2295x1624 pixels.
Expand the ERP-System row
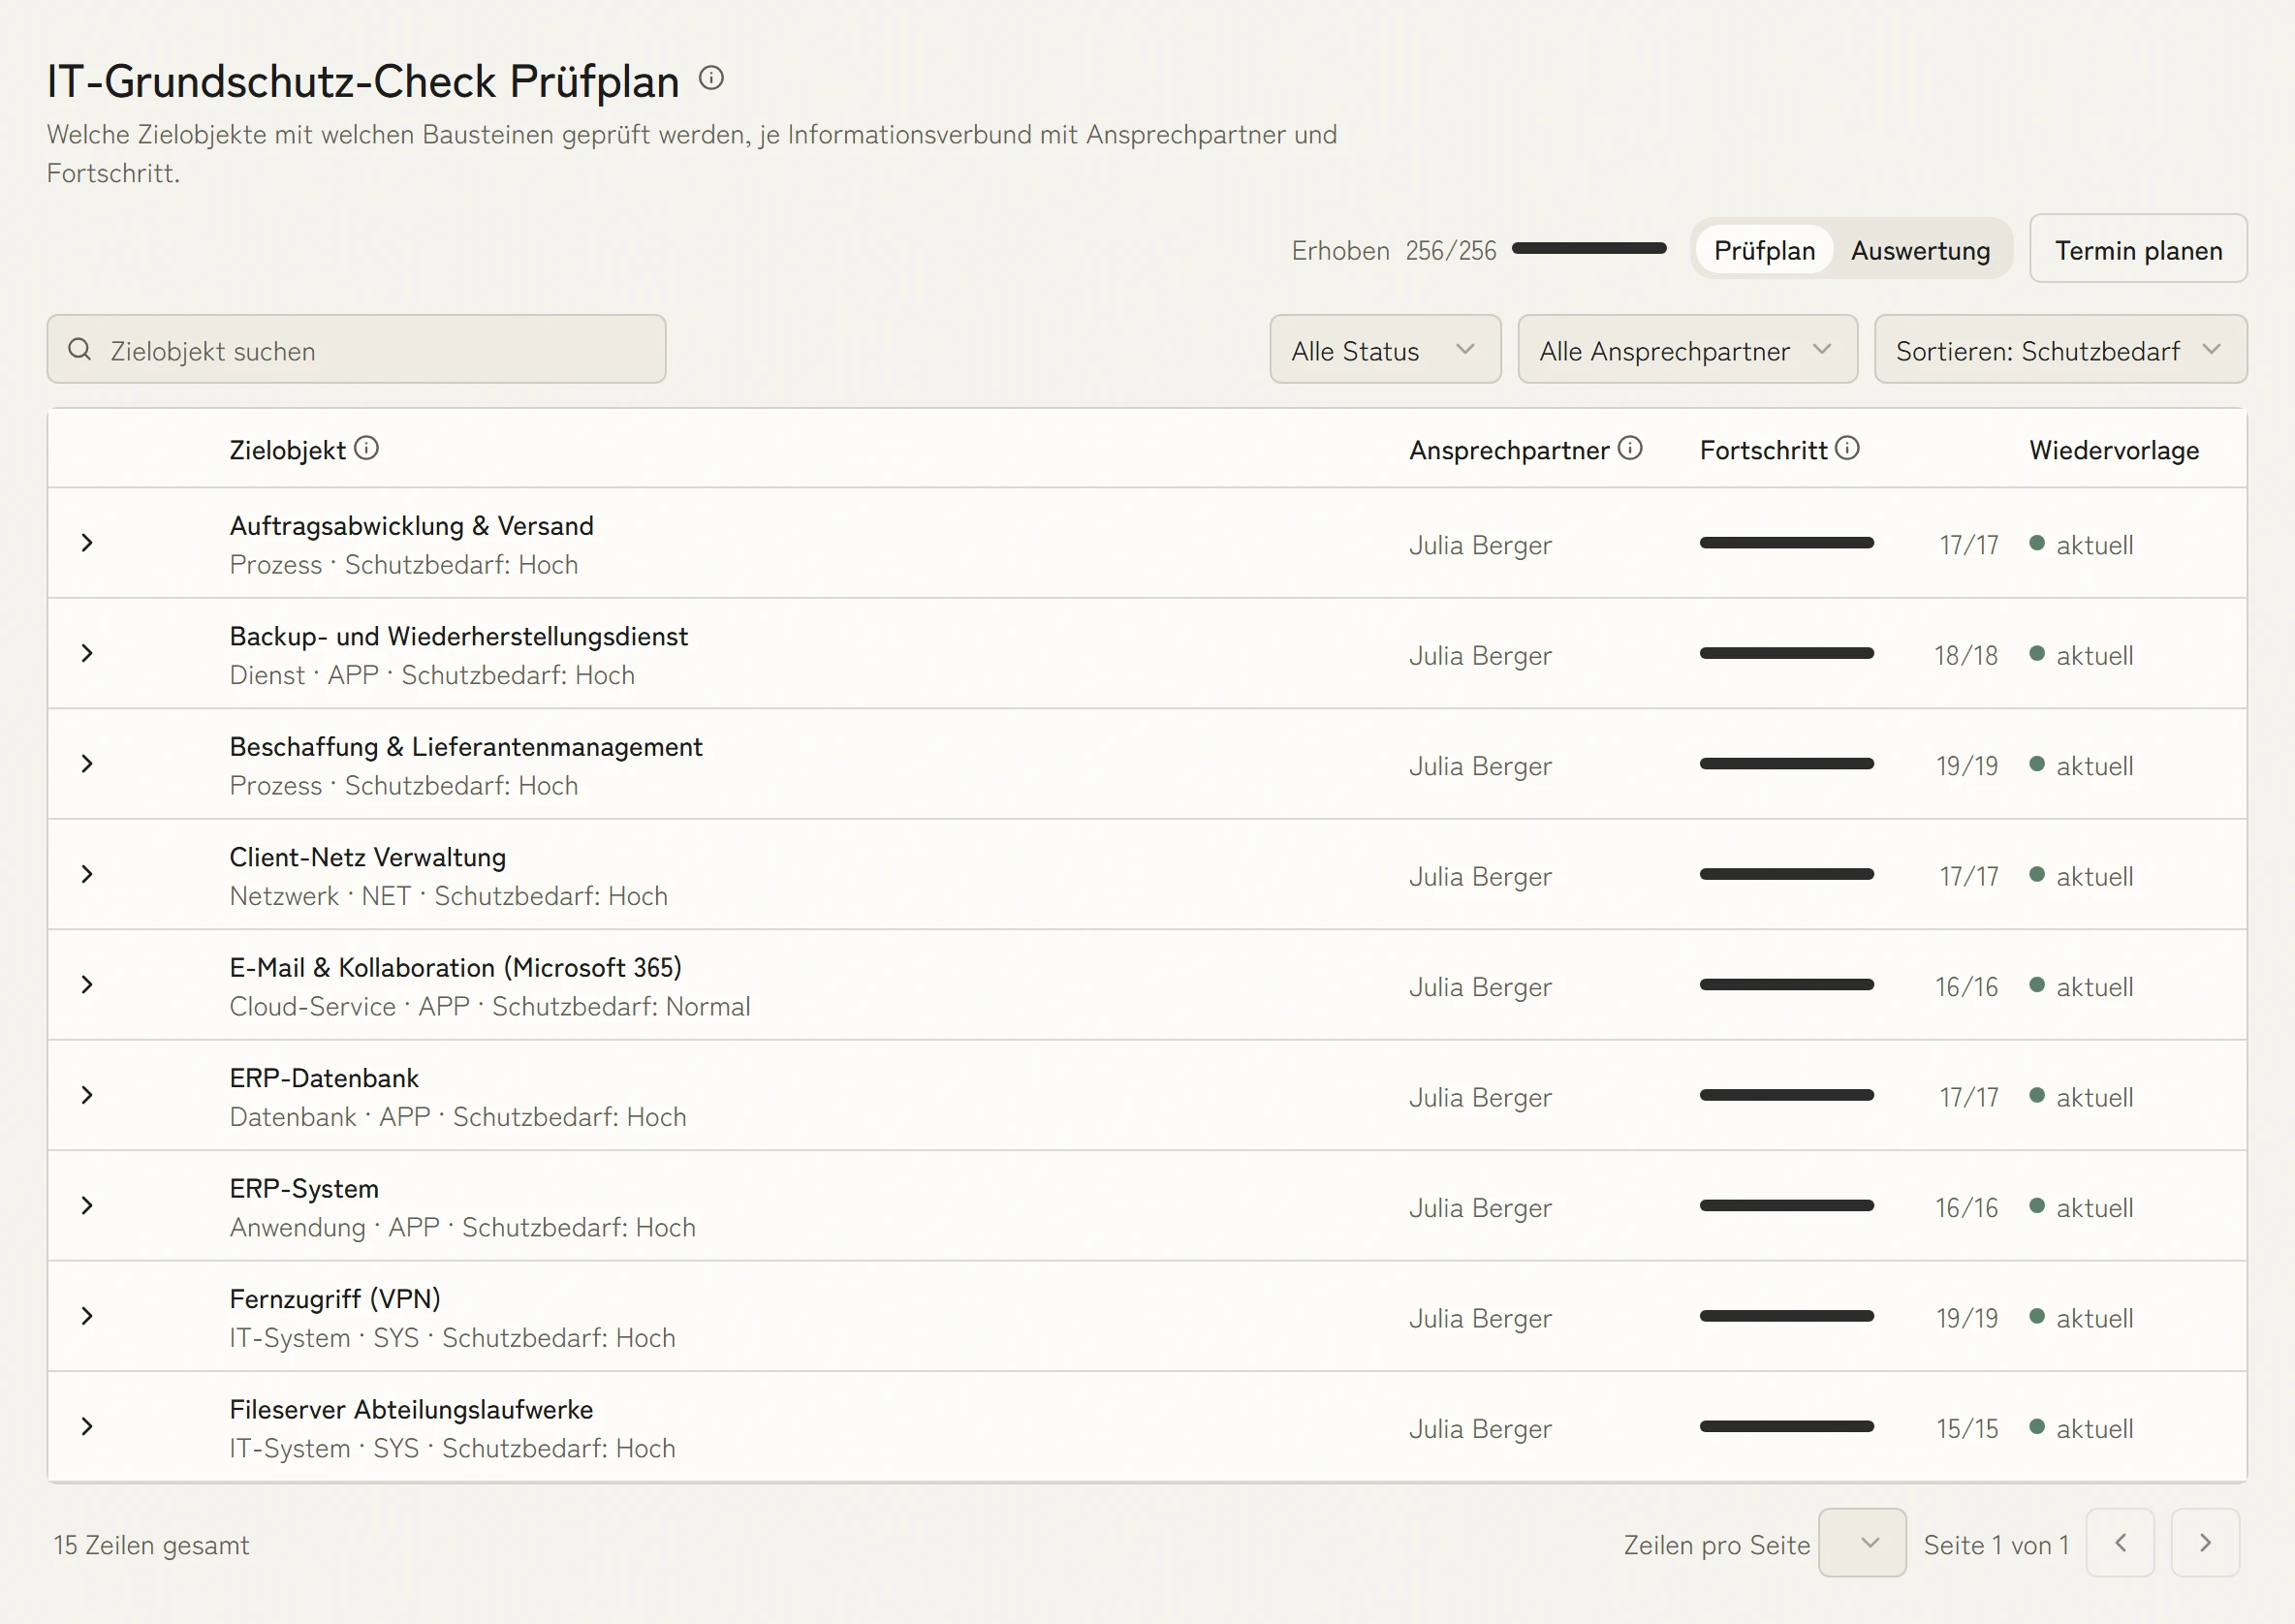(87, 1205)
